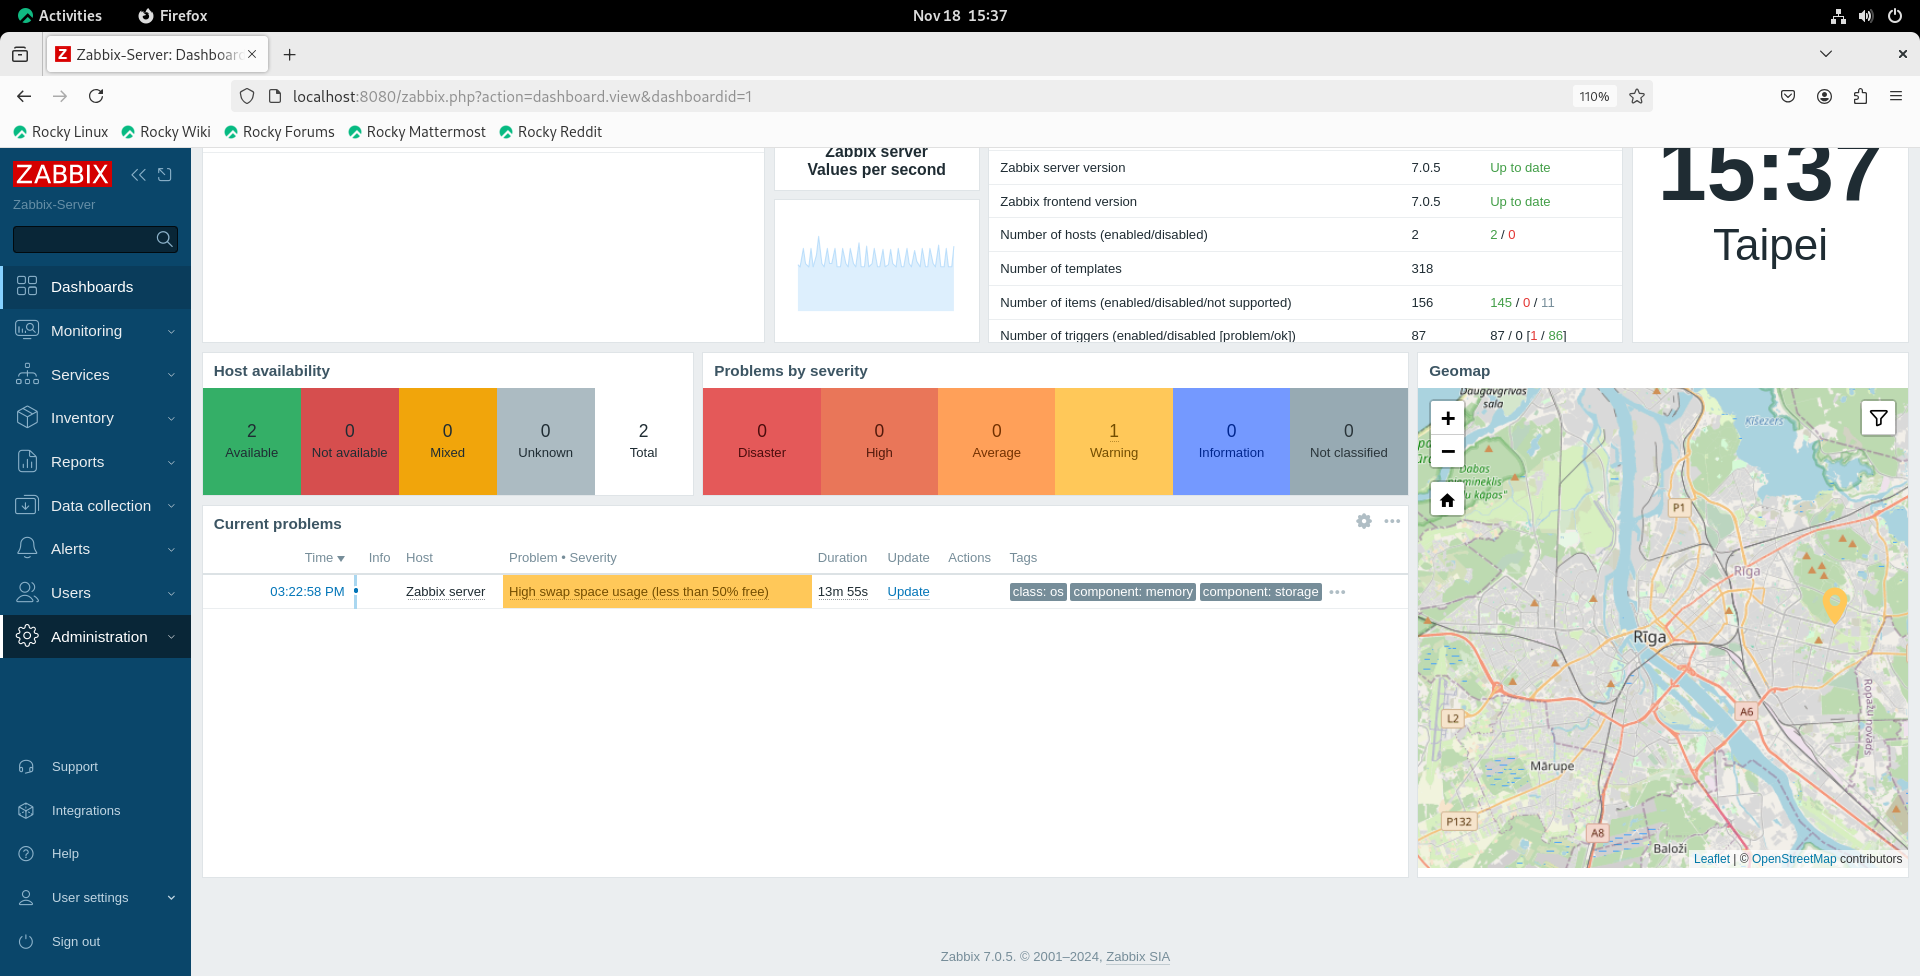Open a new Firefox tab
Image resolution: width=1920 pixels, height=976 pixels.
pyautogui.click(x=290, y=55)
